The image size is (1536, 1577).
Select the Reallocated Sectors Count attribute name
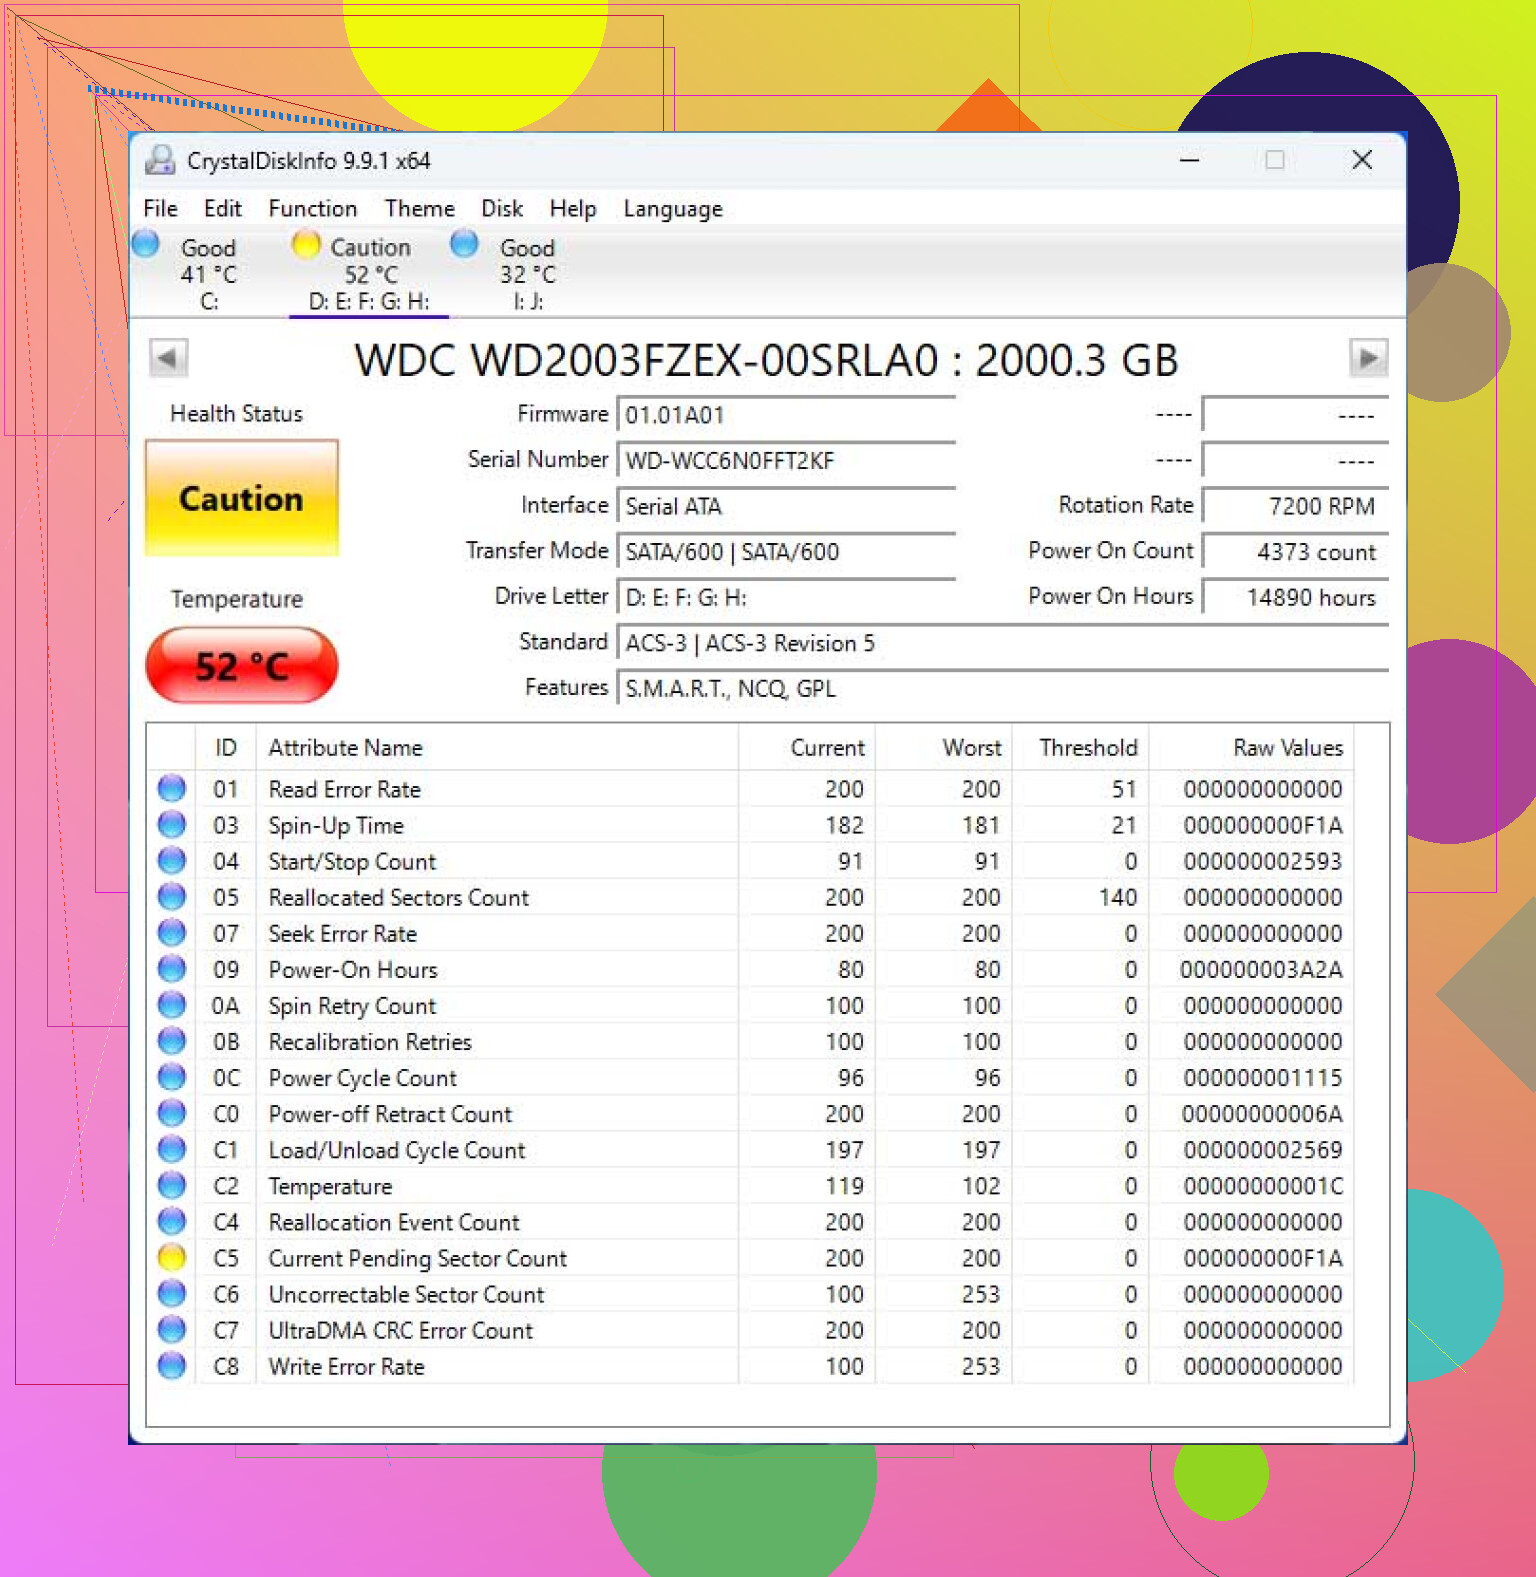click(398, 897)
